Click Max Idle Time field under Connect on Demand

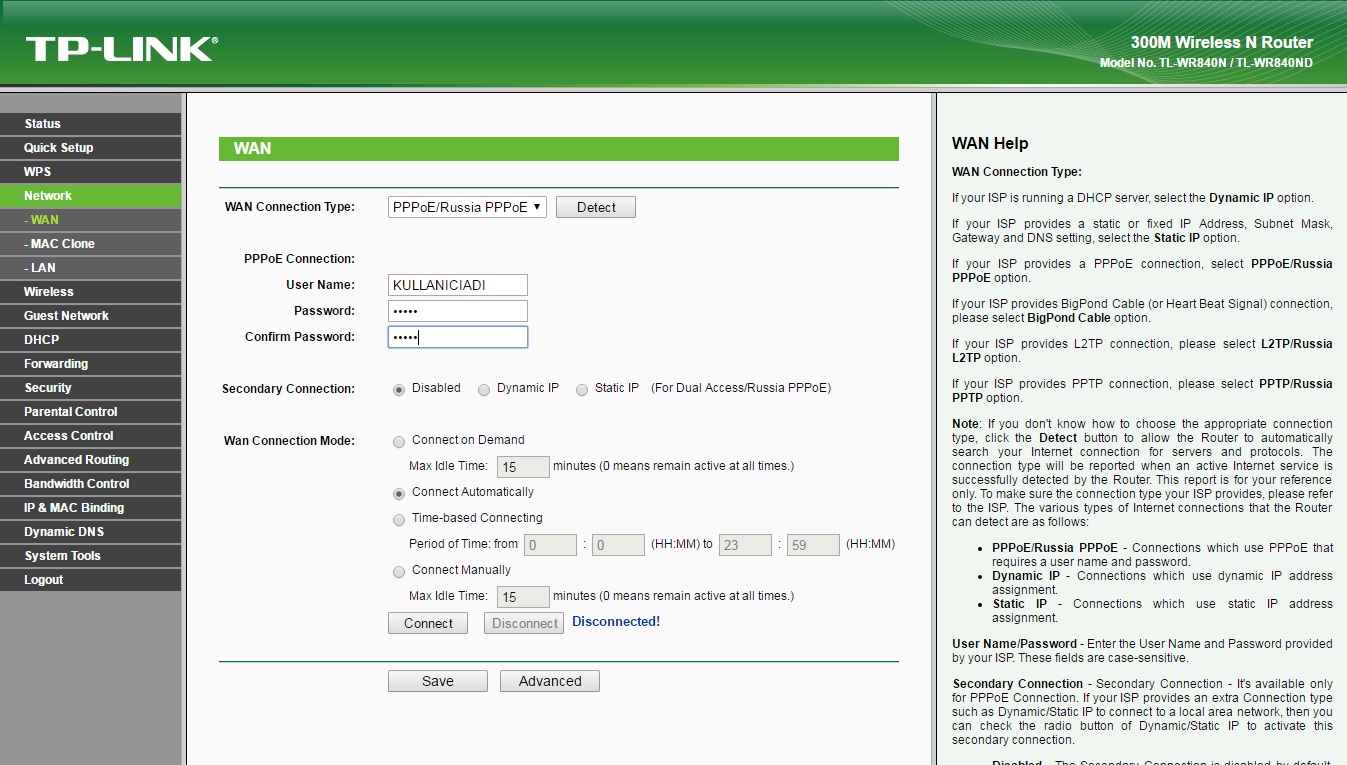pyautogui.click(x=523, y=467)
